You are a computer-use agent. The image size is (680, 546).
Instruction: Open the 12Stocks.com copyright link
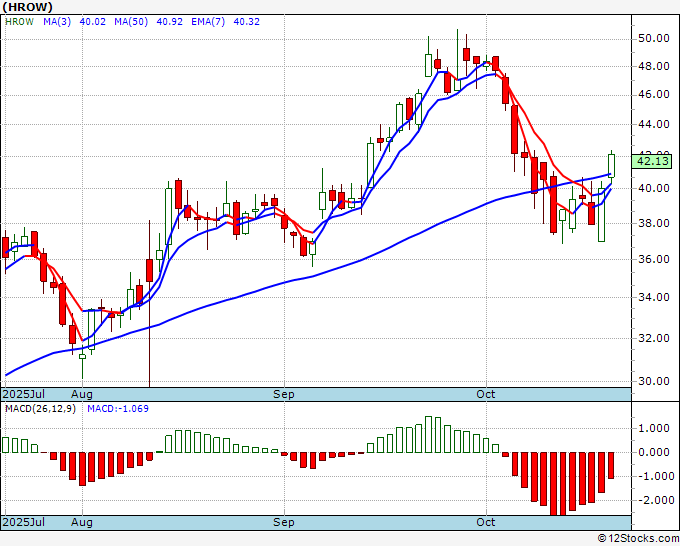click(x=638, y=539)
